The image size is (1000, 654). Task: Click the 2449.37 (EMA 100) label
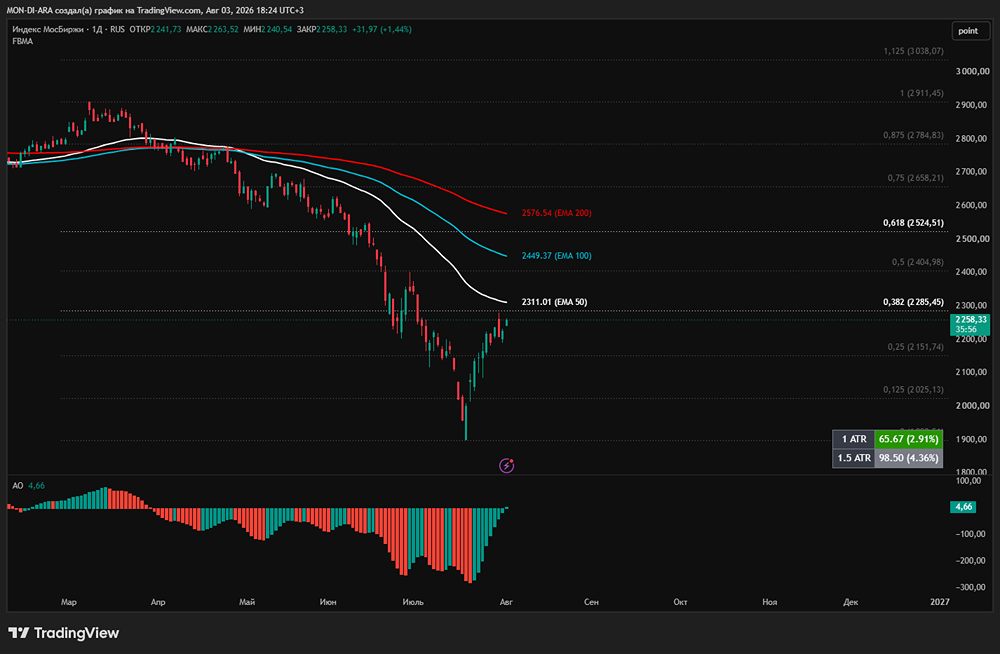[556, 256]
